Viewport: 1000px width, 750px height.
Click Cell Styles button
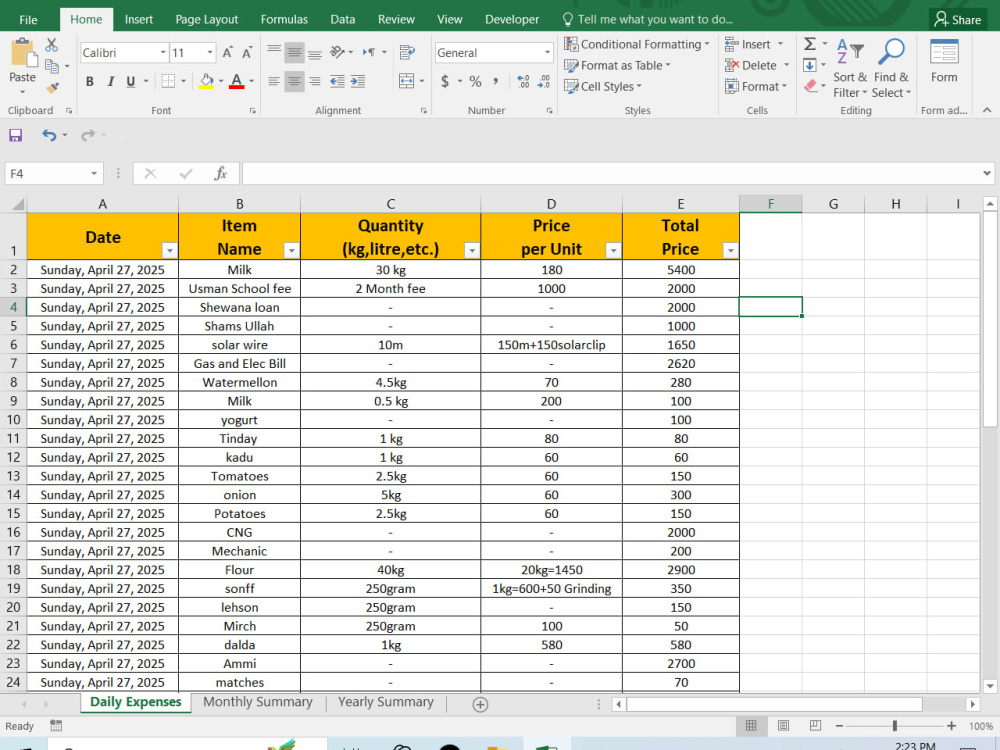[603, 86]
